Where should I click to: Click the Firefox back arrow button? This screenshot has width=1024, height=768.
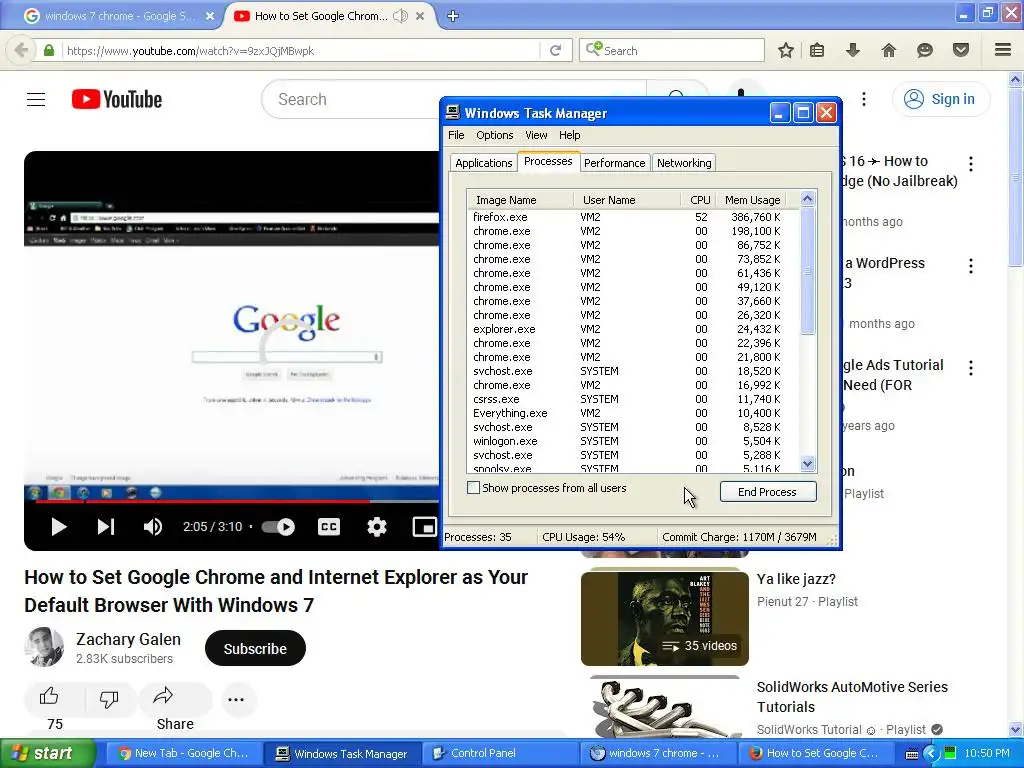pyautogui.click(x=21, y=50)
